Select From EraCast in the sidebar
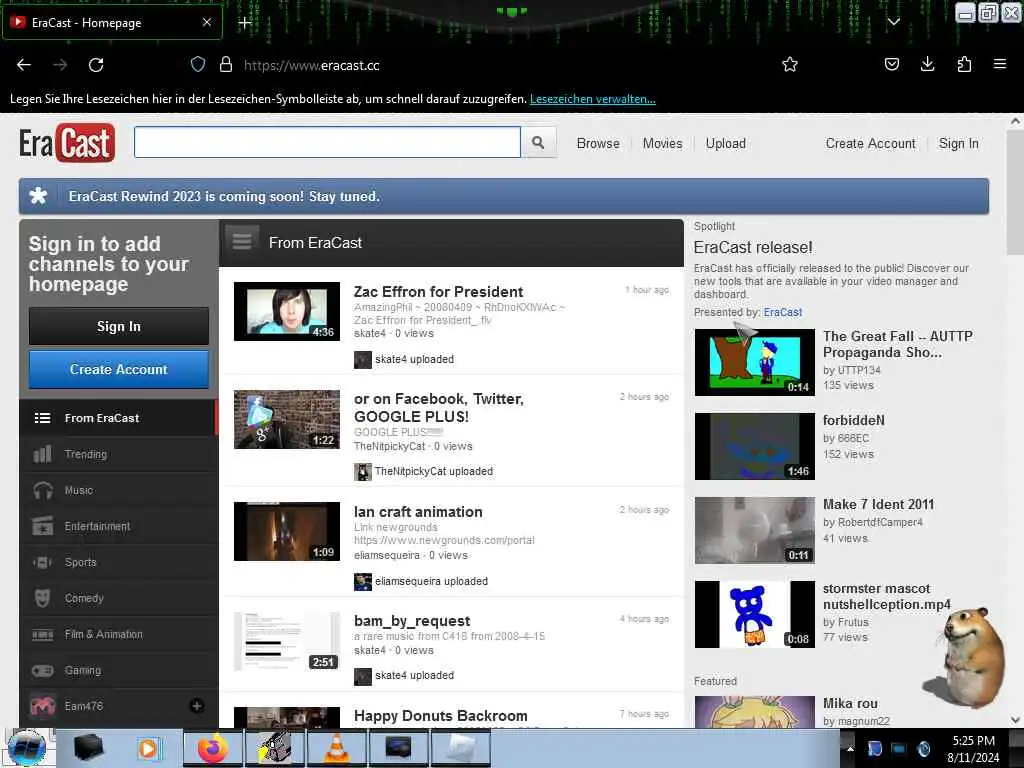1024x768 pixels. [119, 418]
